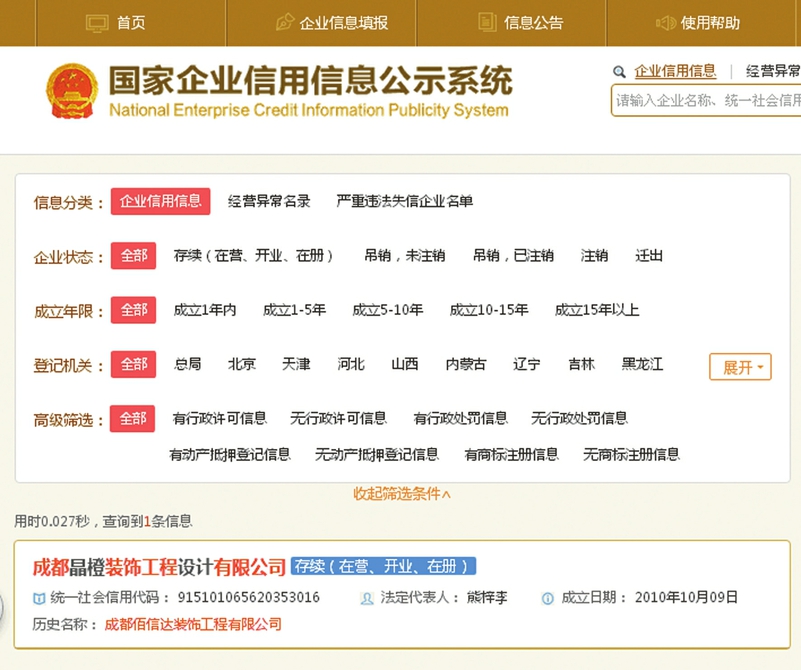Filter by 吊销，已注销 status
The width and height of the screenshot is (801, 670).
point(513,255)
